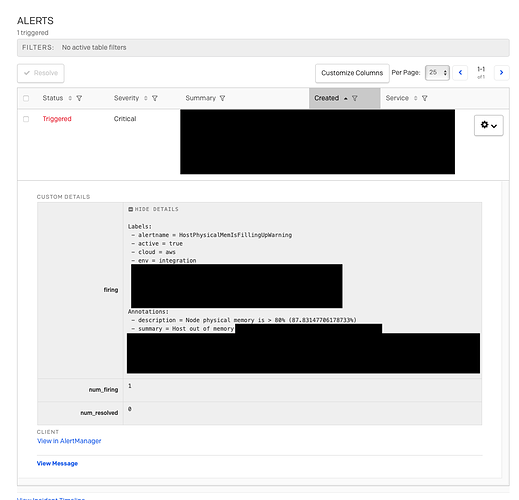The image size is (519, 500).
Task: Go to next page arrow
Action: point(501,73)
